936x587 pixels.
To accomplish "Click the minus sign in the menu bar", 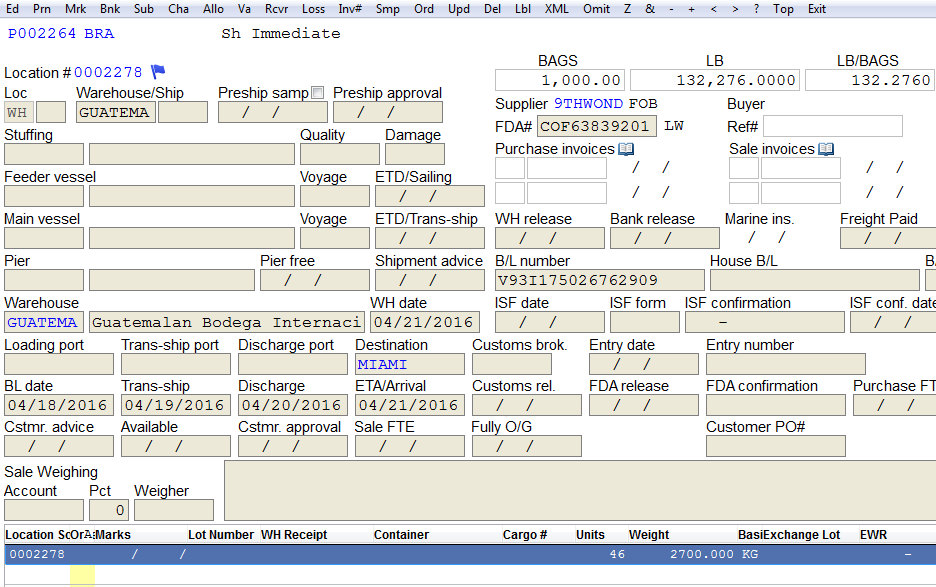I will click(672, 9).
